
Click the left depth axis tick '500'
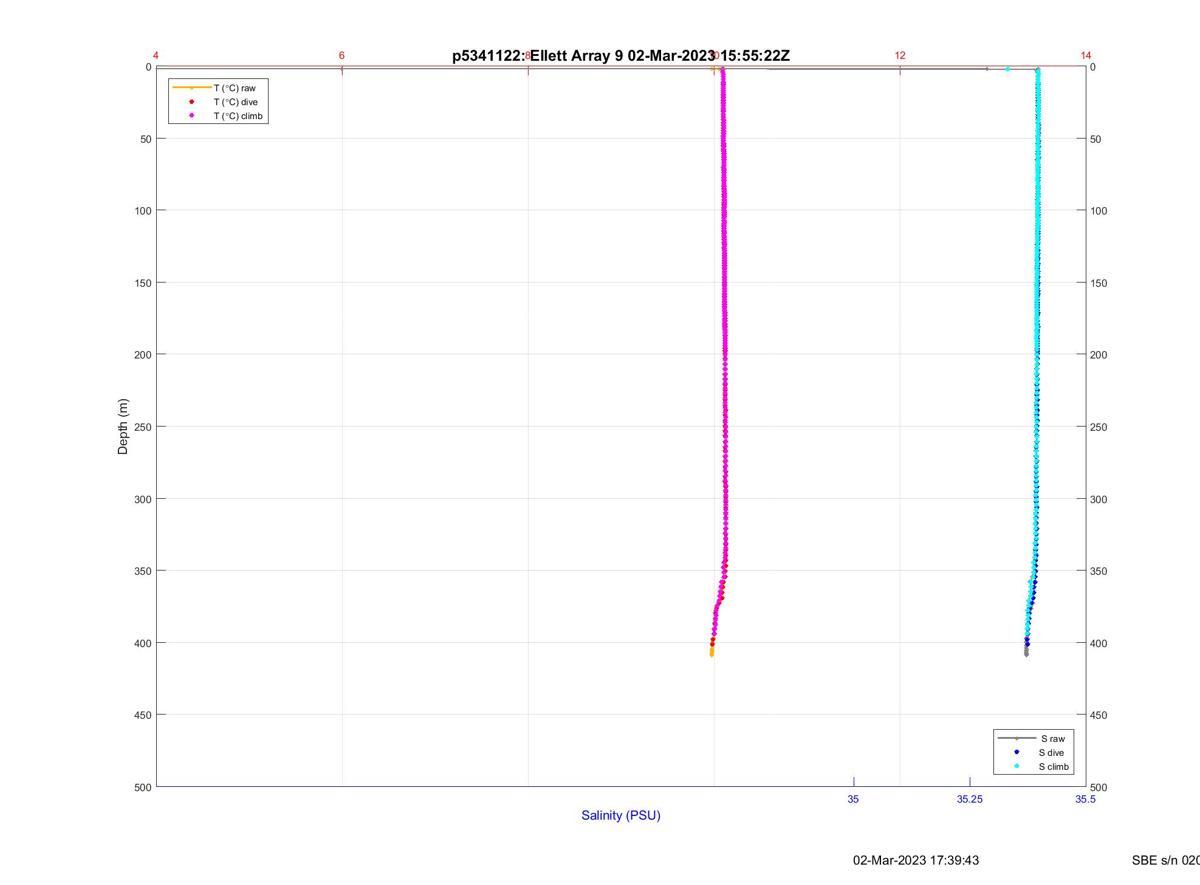point(143,787)
